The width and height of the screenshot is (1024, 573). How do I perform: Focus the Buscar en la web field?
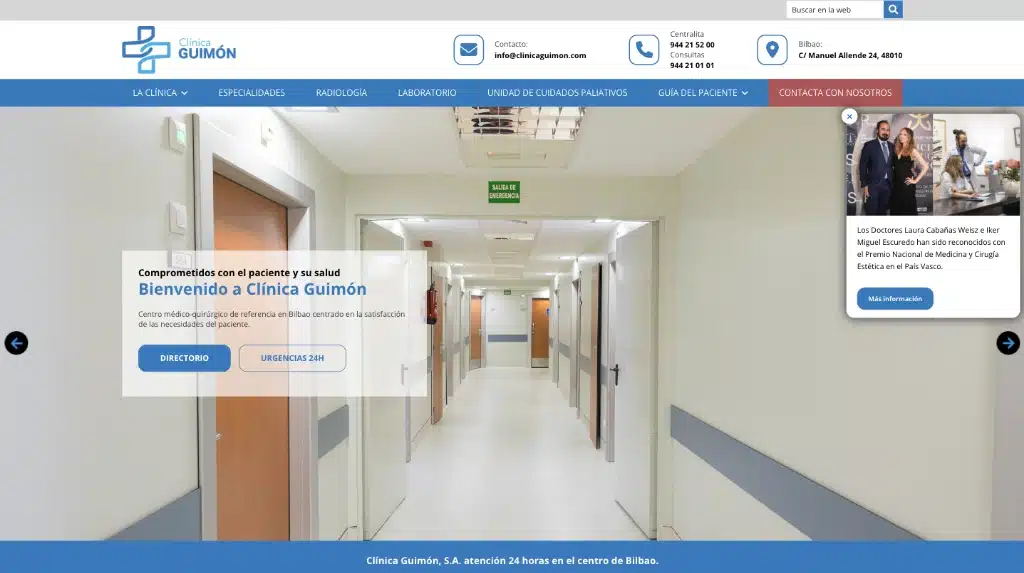click(x=835, y=9)
